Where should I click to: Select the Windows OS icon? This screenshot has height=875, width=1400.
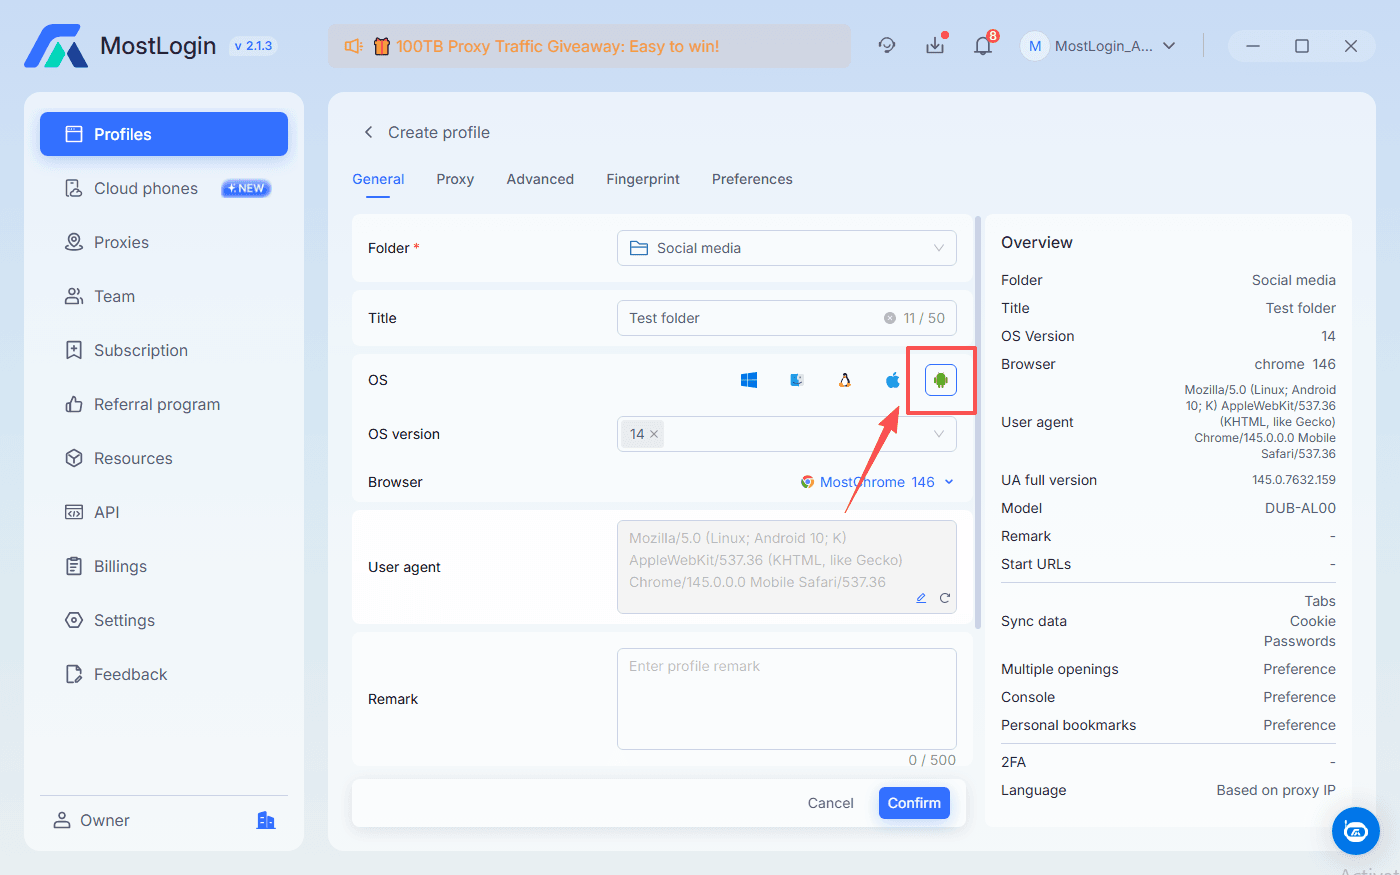[x=748, y=380]
